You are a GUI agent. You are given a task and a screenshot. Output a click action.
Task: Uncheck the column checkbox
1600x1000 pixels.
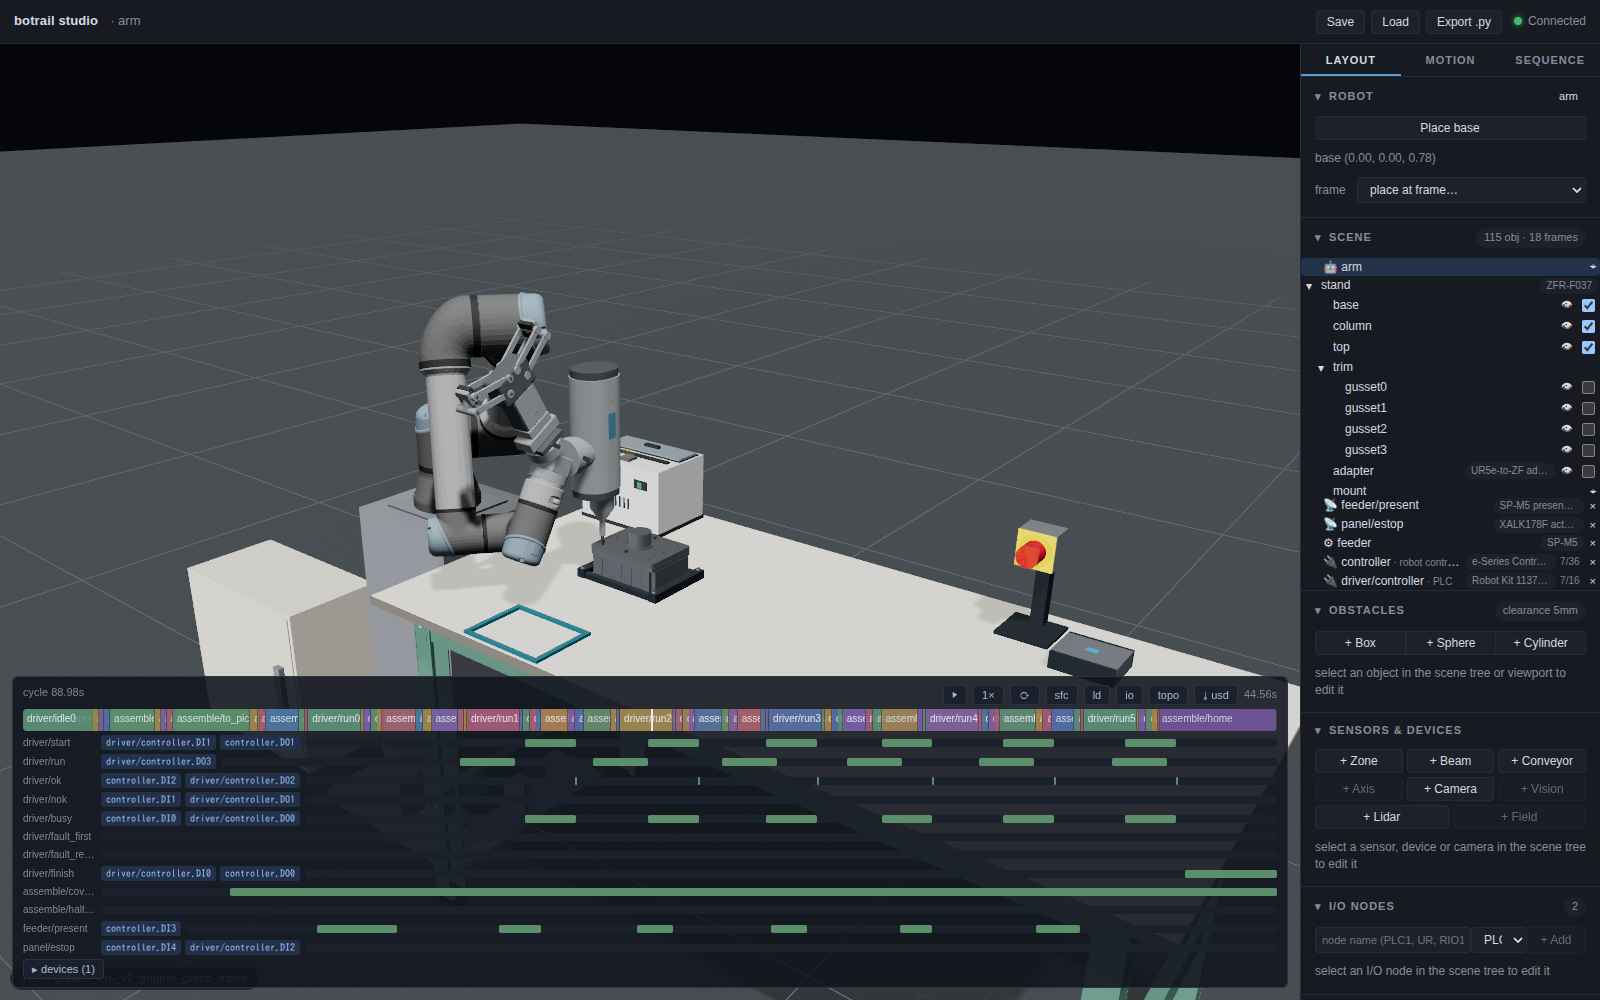click(1588, 326)
